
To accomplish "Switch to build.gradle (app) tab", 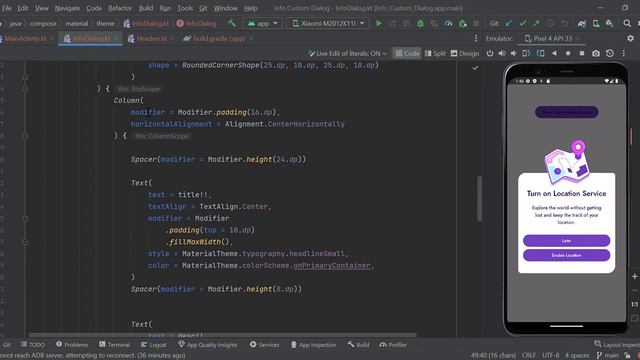I will 219,38.
